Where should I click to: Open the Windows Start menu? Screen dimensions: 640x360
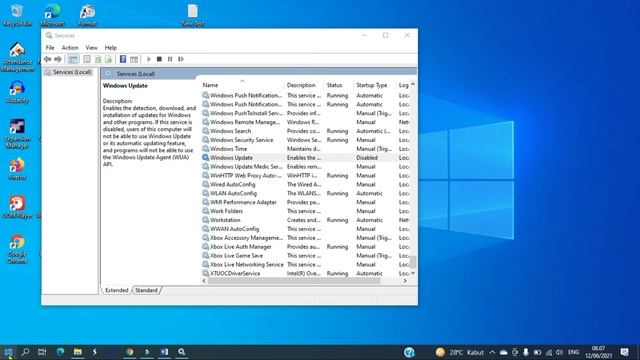pyautogui.click(x=8, y=352)
